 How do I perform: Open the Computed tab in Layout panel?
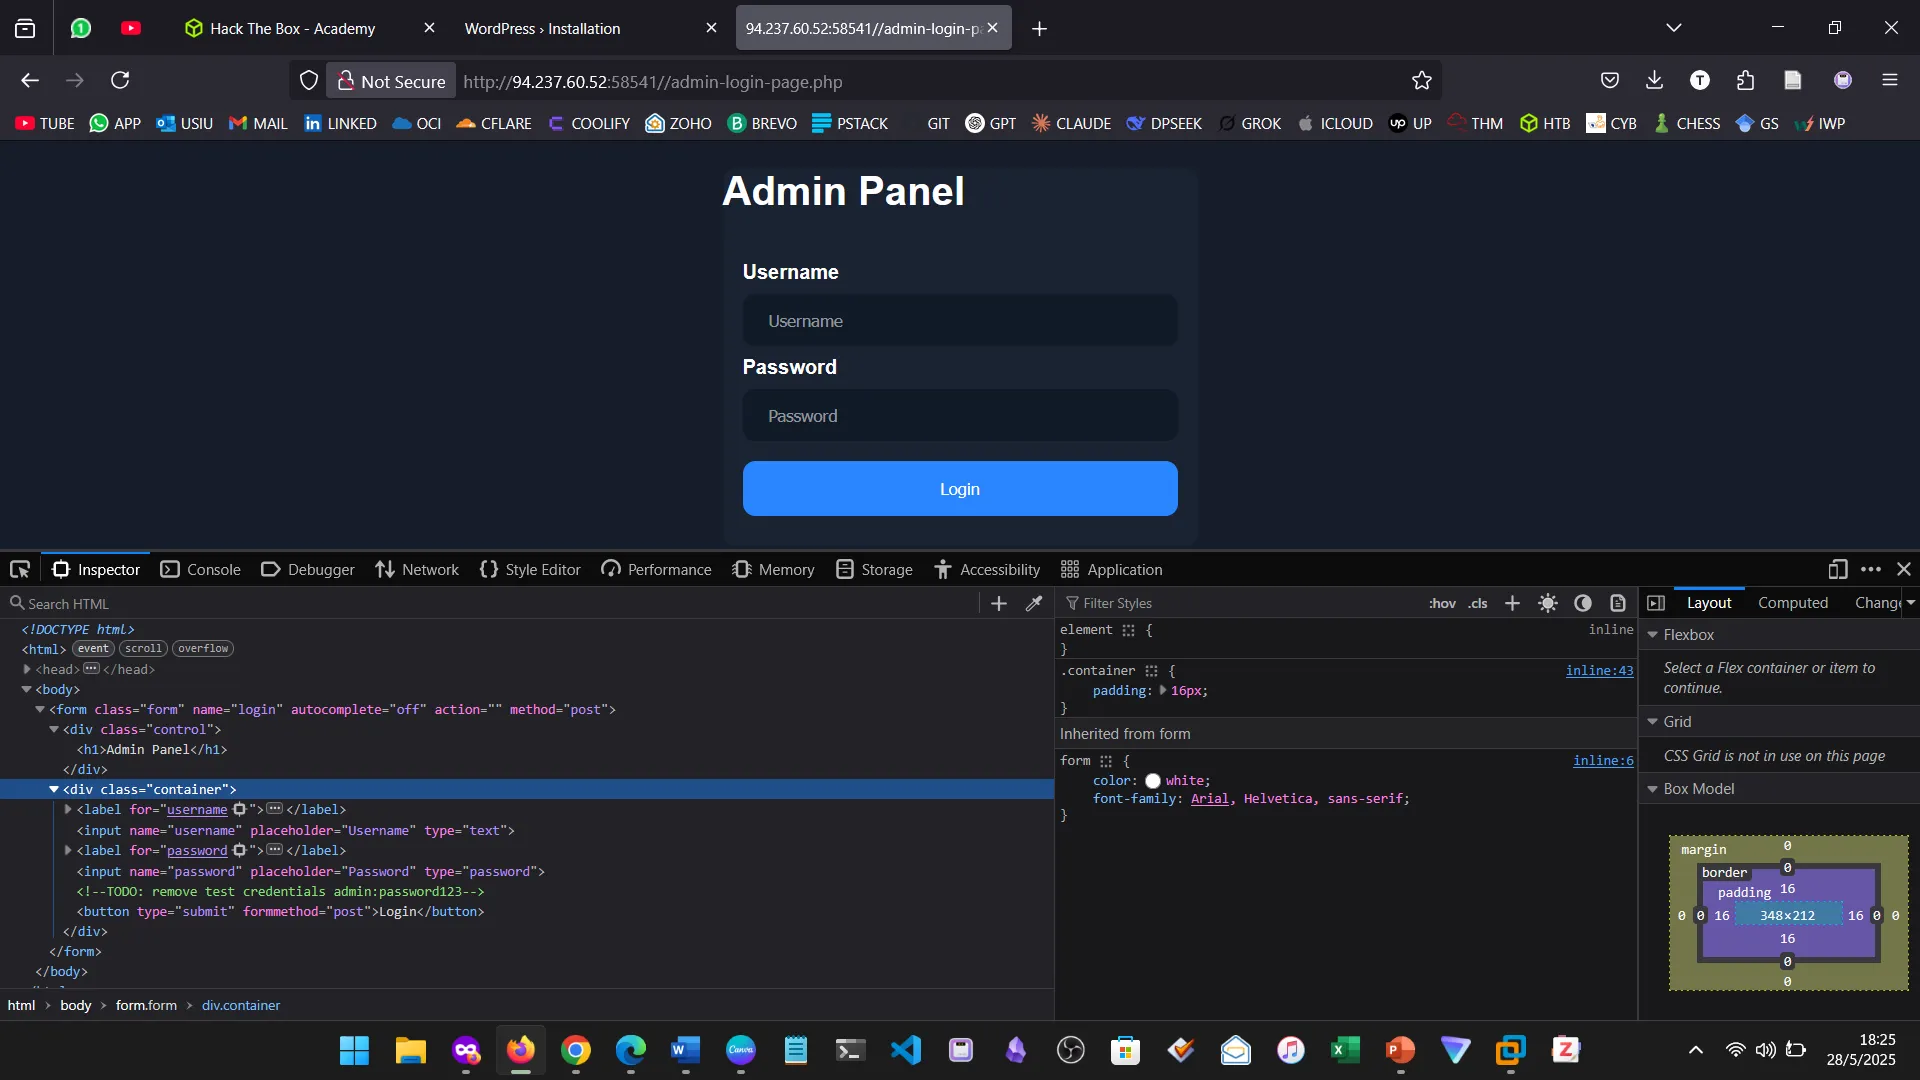[x=1792, y=603]
